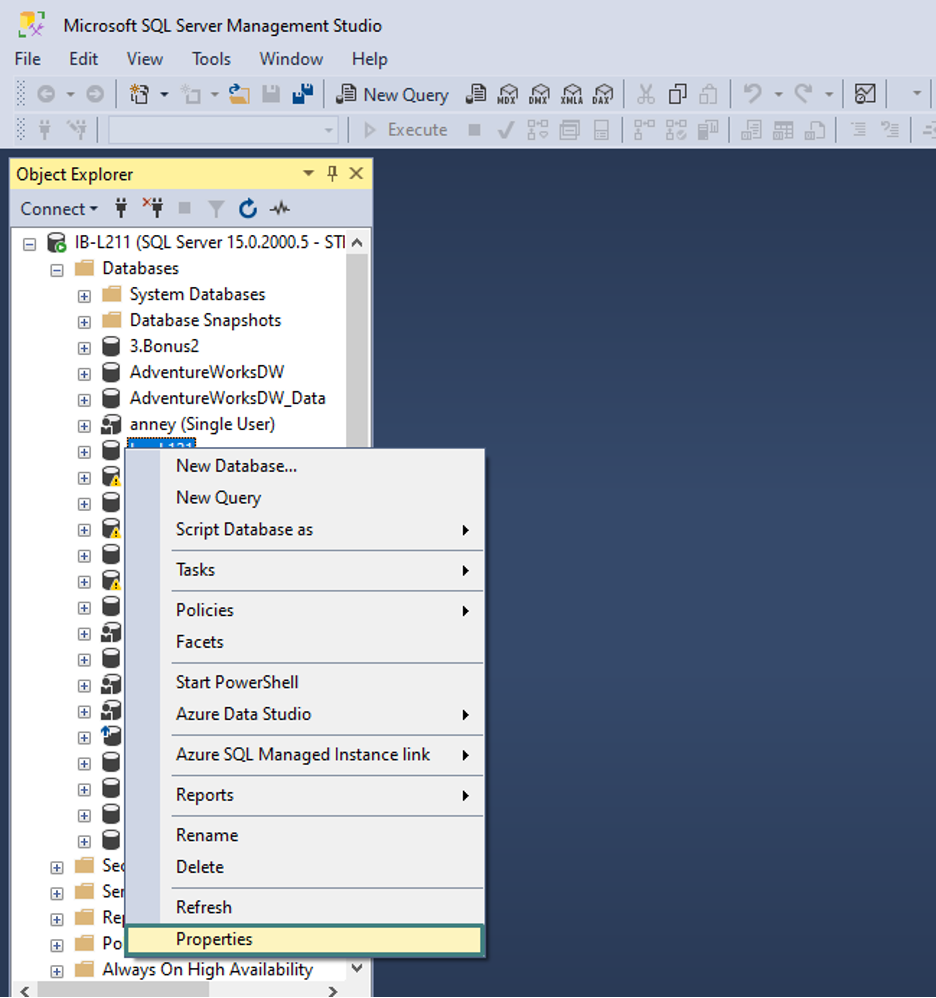Image resolution: width=936 pixels, height=998 pixels.
Task: Expand the System Databases folder
Action: coord(84,297)
